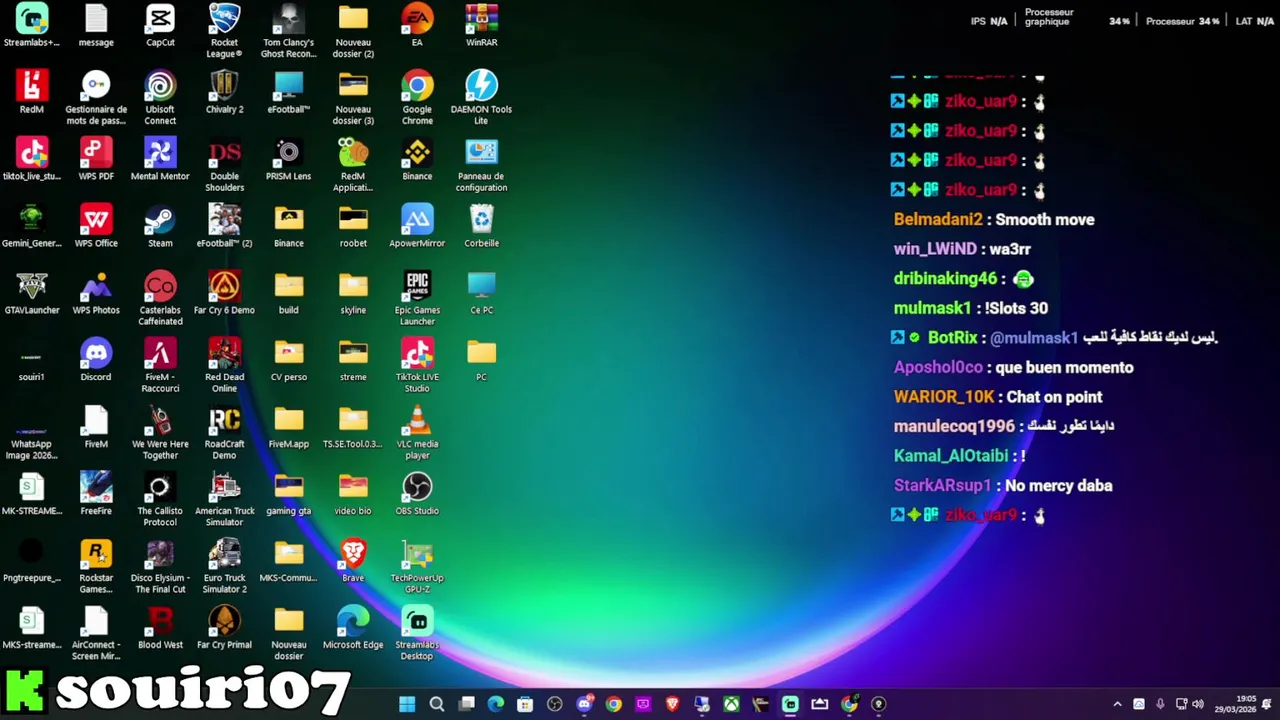
Task: Select Streamlabs Desktop icon
Action: (417, 634)
